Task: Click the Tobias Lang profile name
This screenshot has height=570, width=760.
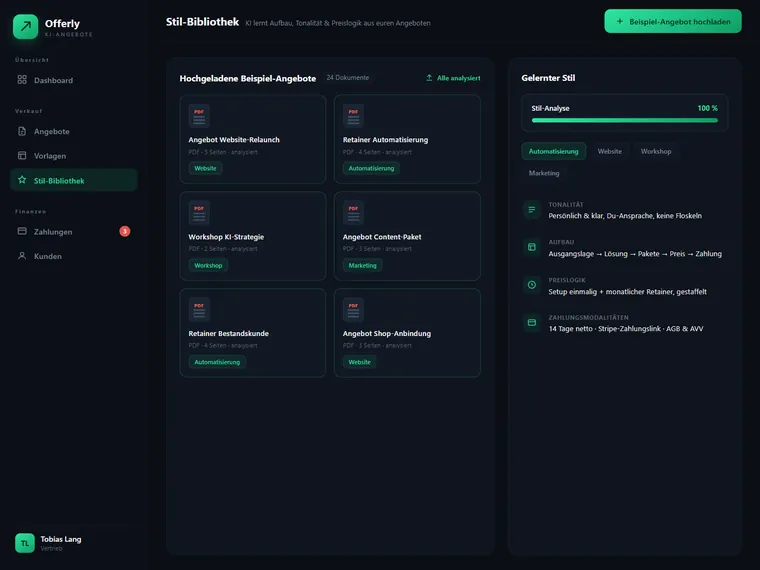Action: click(61, 539)
